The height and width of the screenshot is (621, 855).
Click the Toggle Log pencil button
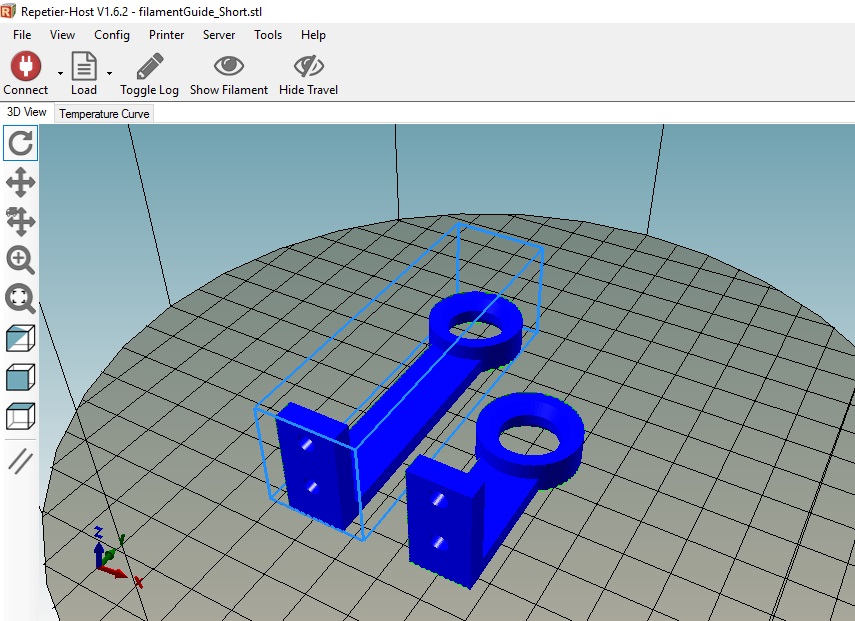[x=149, y=66]
